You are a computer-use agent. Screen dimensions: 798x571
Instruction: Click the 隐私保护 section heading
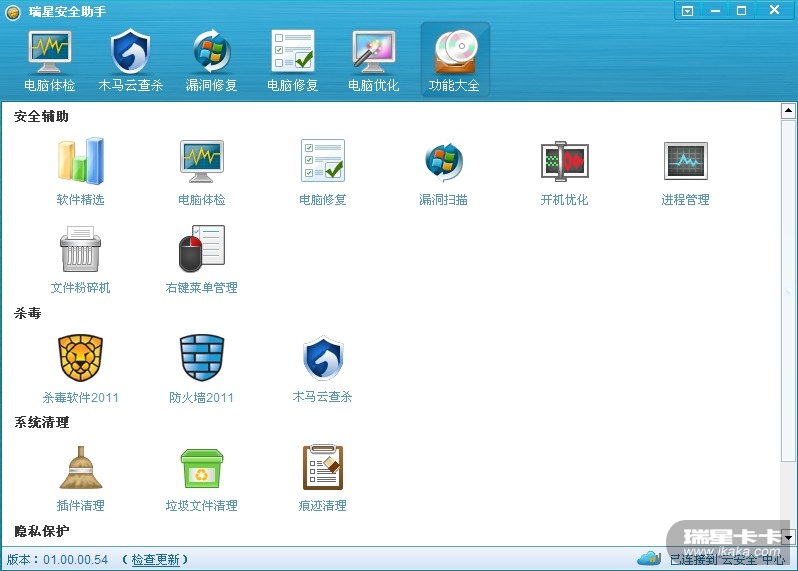coord(41,531)
